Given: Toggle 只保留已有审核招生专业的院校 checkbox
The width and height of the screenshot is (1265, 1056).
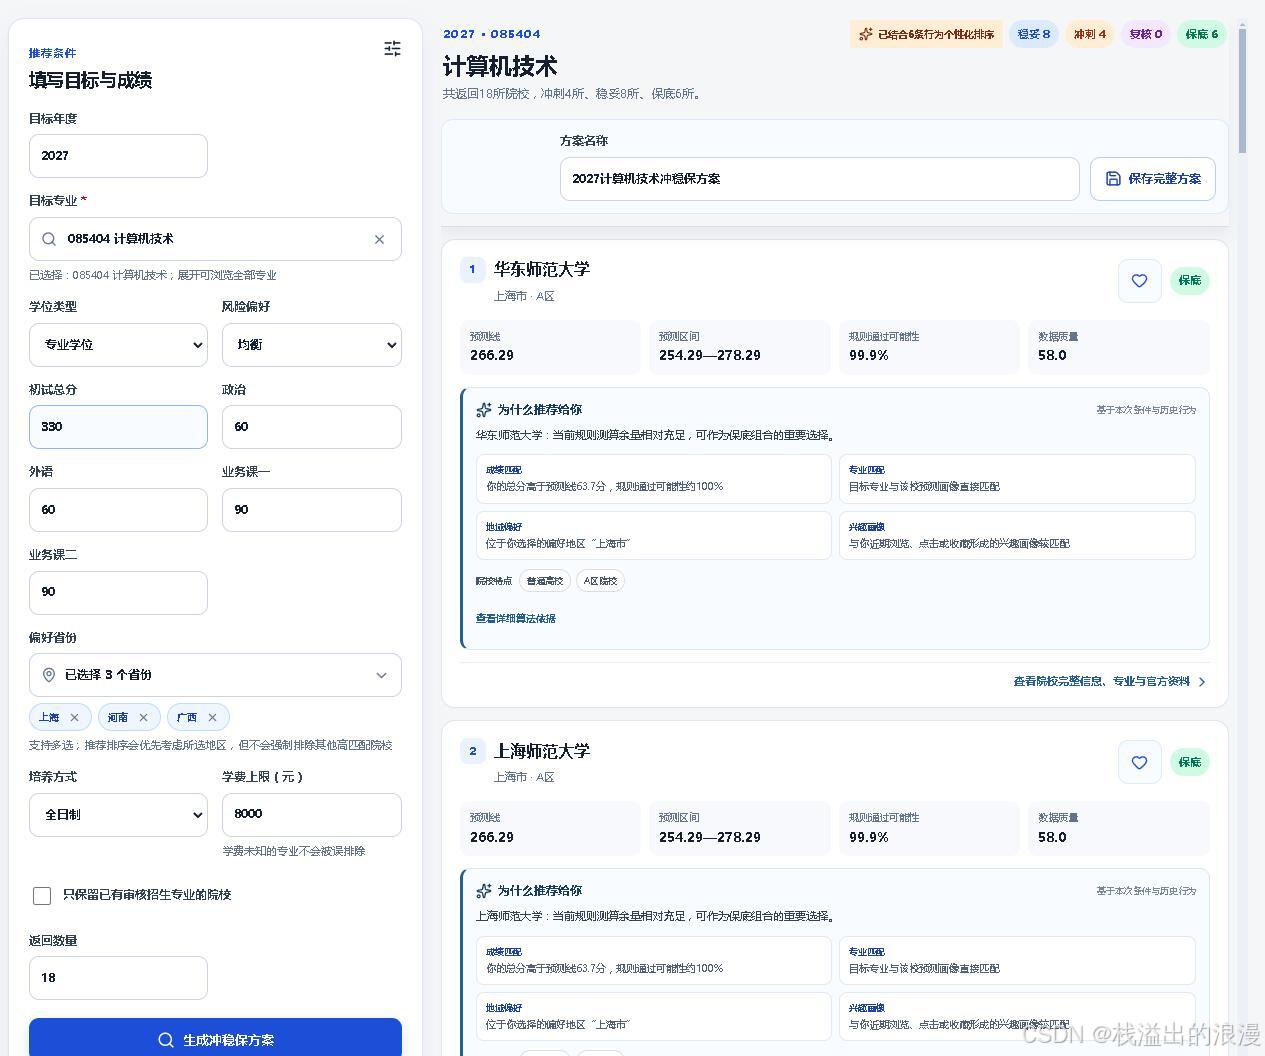Looking at the screenshot, I should click(x=42, y=895).
